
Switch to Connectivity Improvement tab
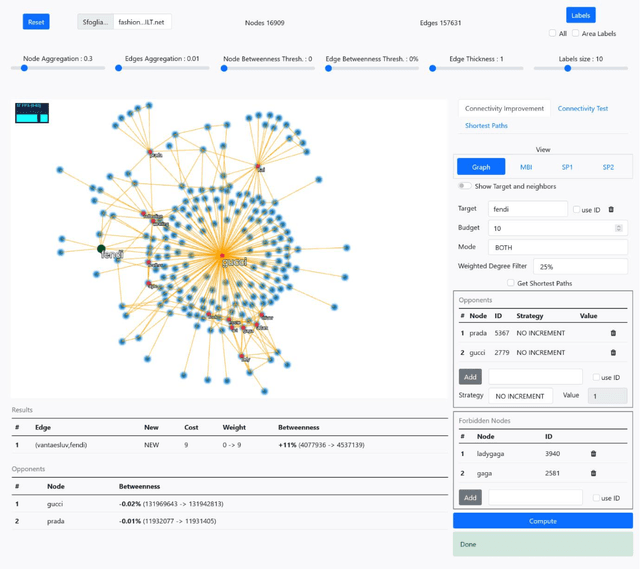tap(504, 109)
